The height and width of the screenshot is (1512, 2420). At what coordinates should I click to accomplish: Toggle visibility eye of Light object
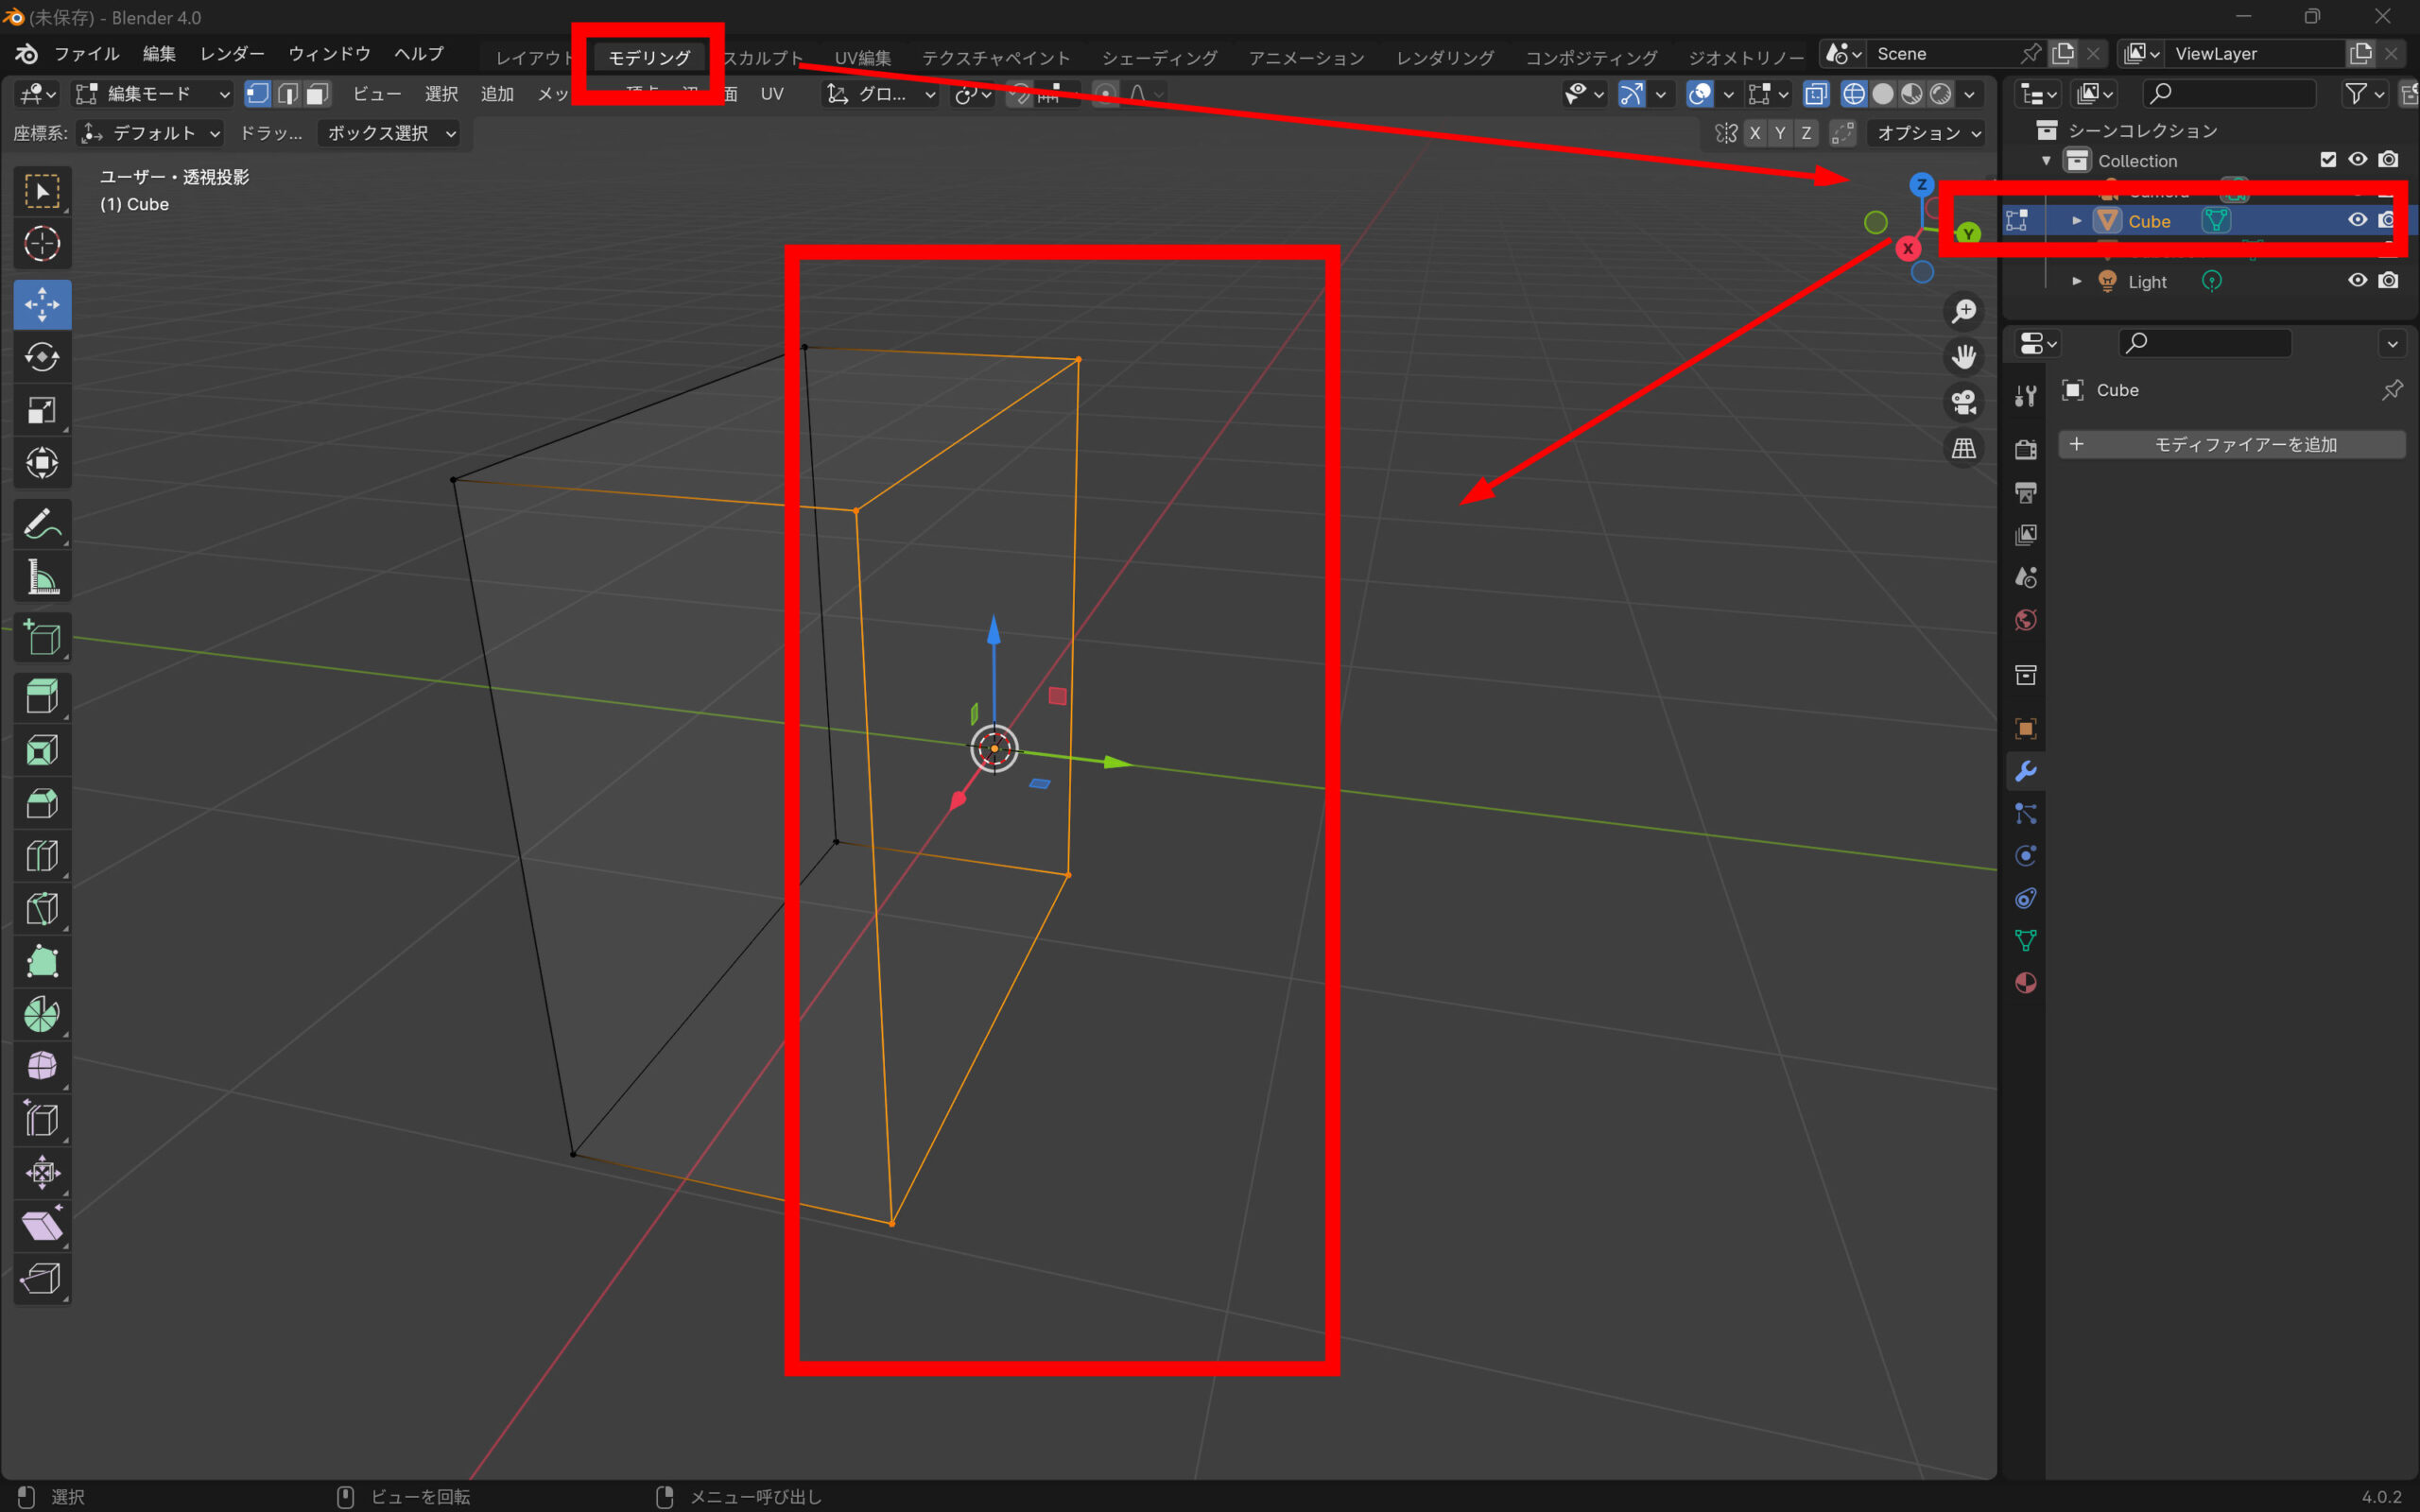click(x=2357, y=281)
